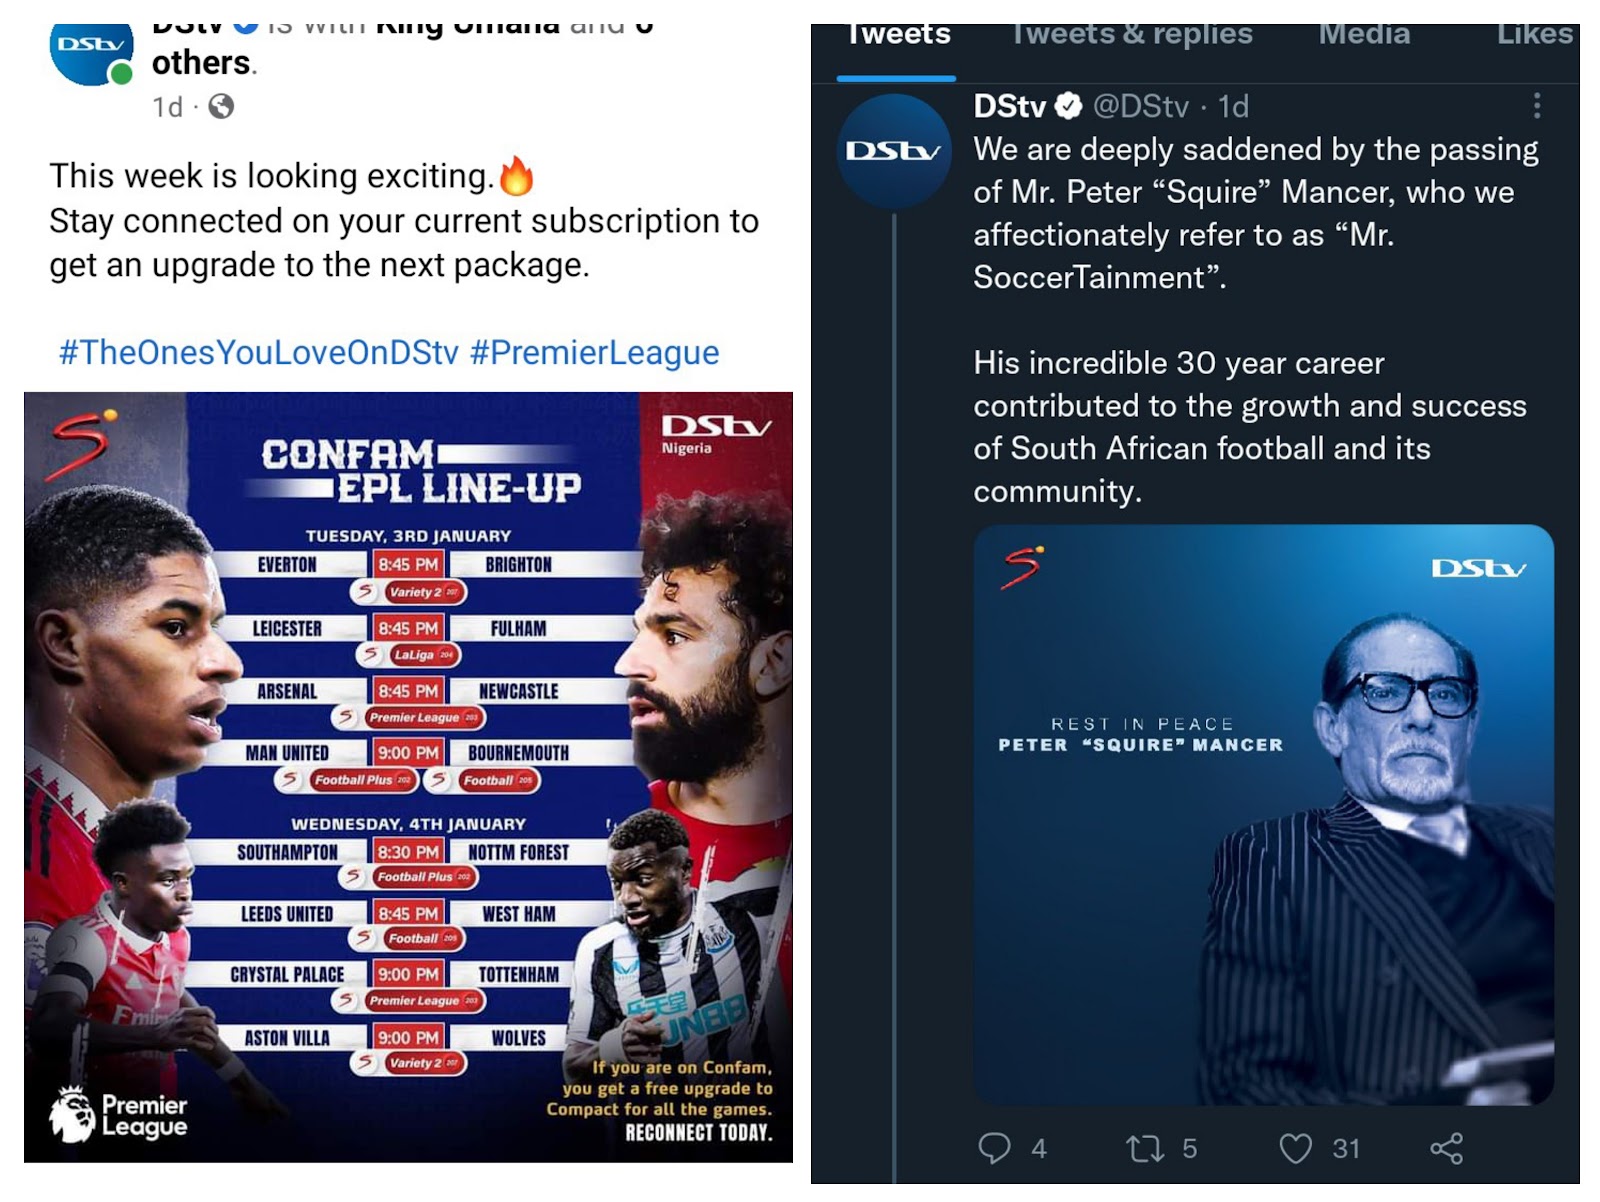This screenshot has height=1202, width=1600.
Task: Click the DStv name on the tweet
Action: pyautogui.click(x=1009, y=106)
